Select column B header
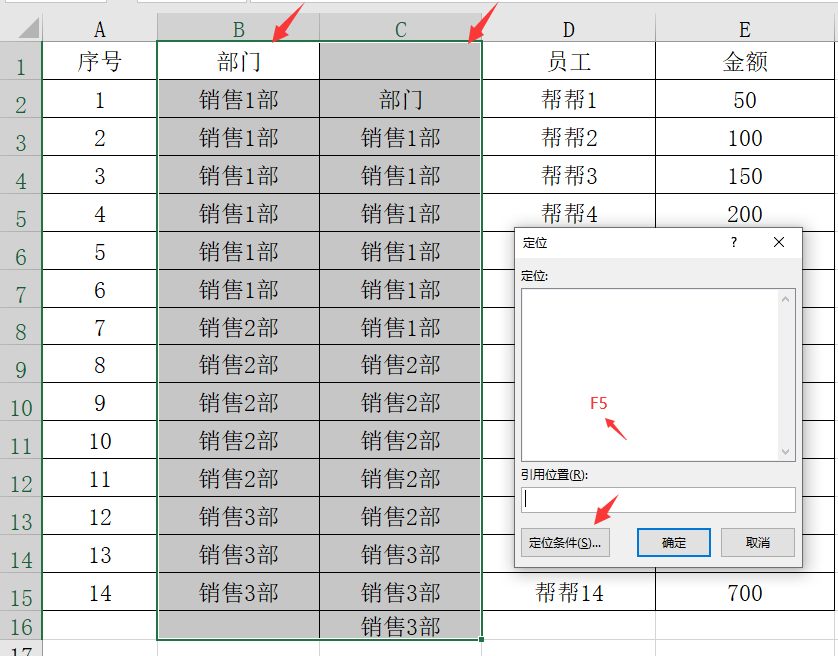This screenshot has height=656, width=838. [x=238, y=29]
